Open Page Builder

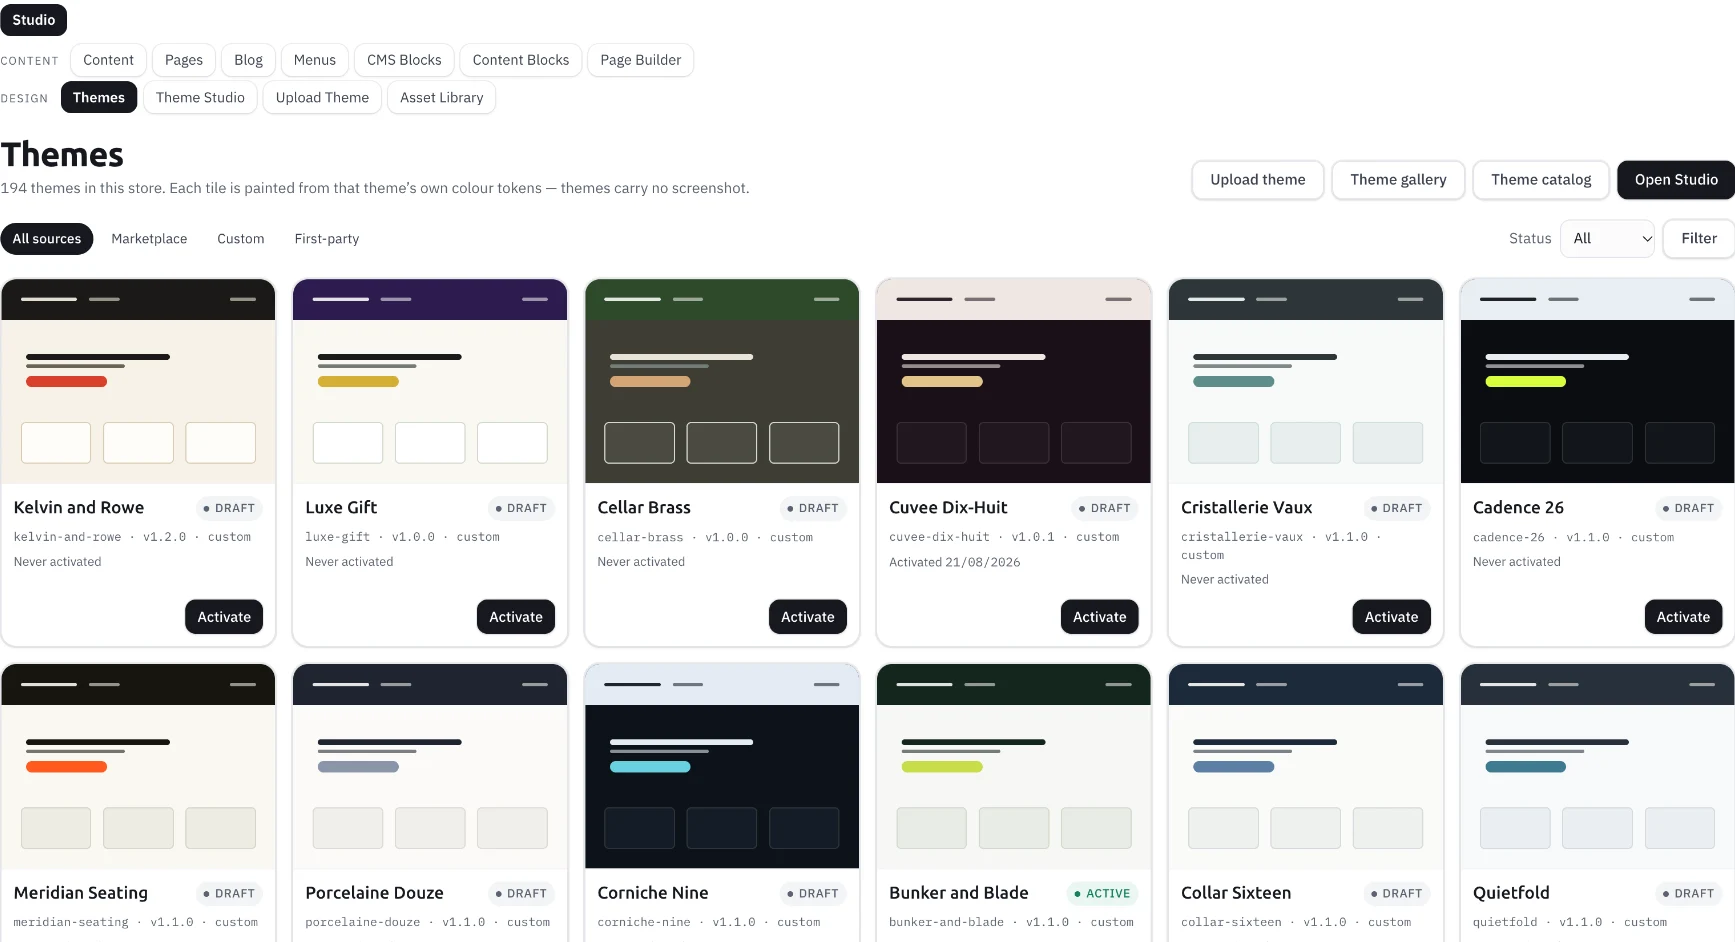(x=640, y=60)
